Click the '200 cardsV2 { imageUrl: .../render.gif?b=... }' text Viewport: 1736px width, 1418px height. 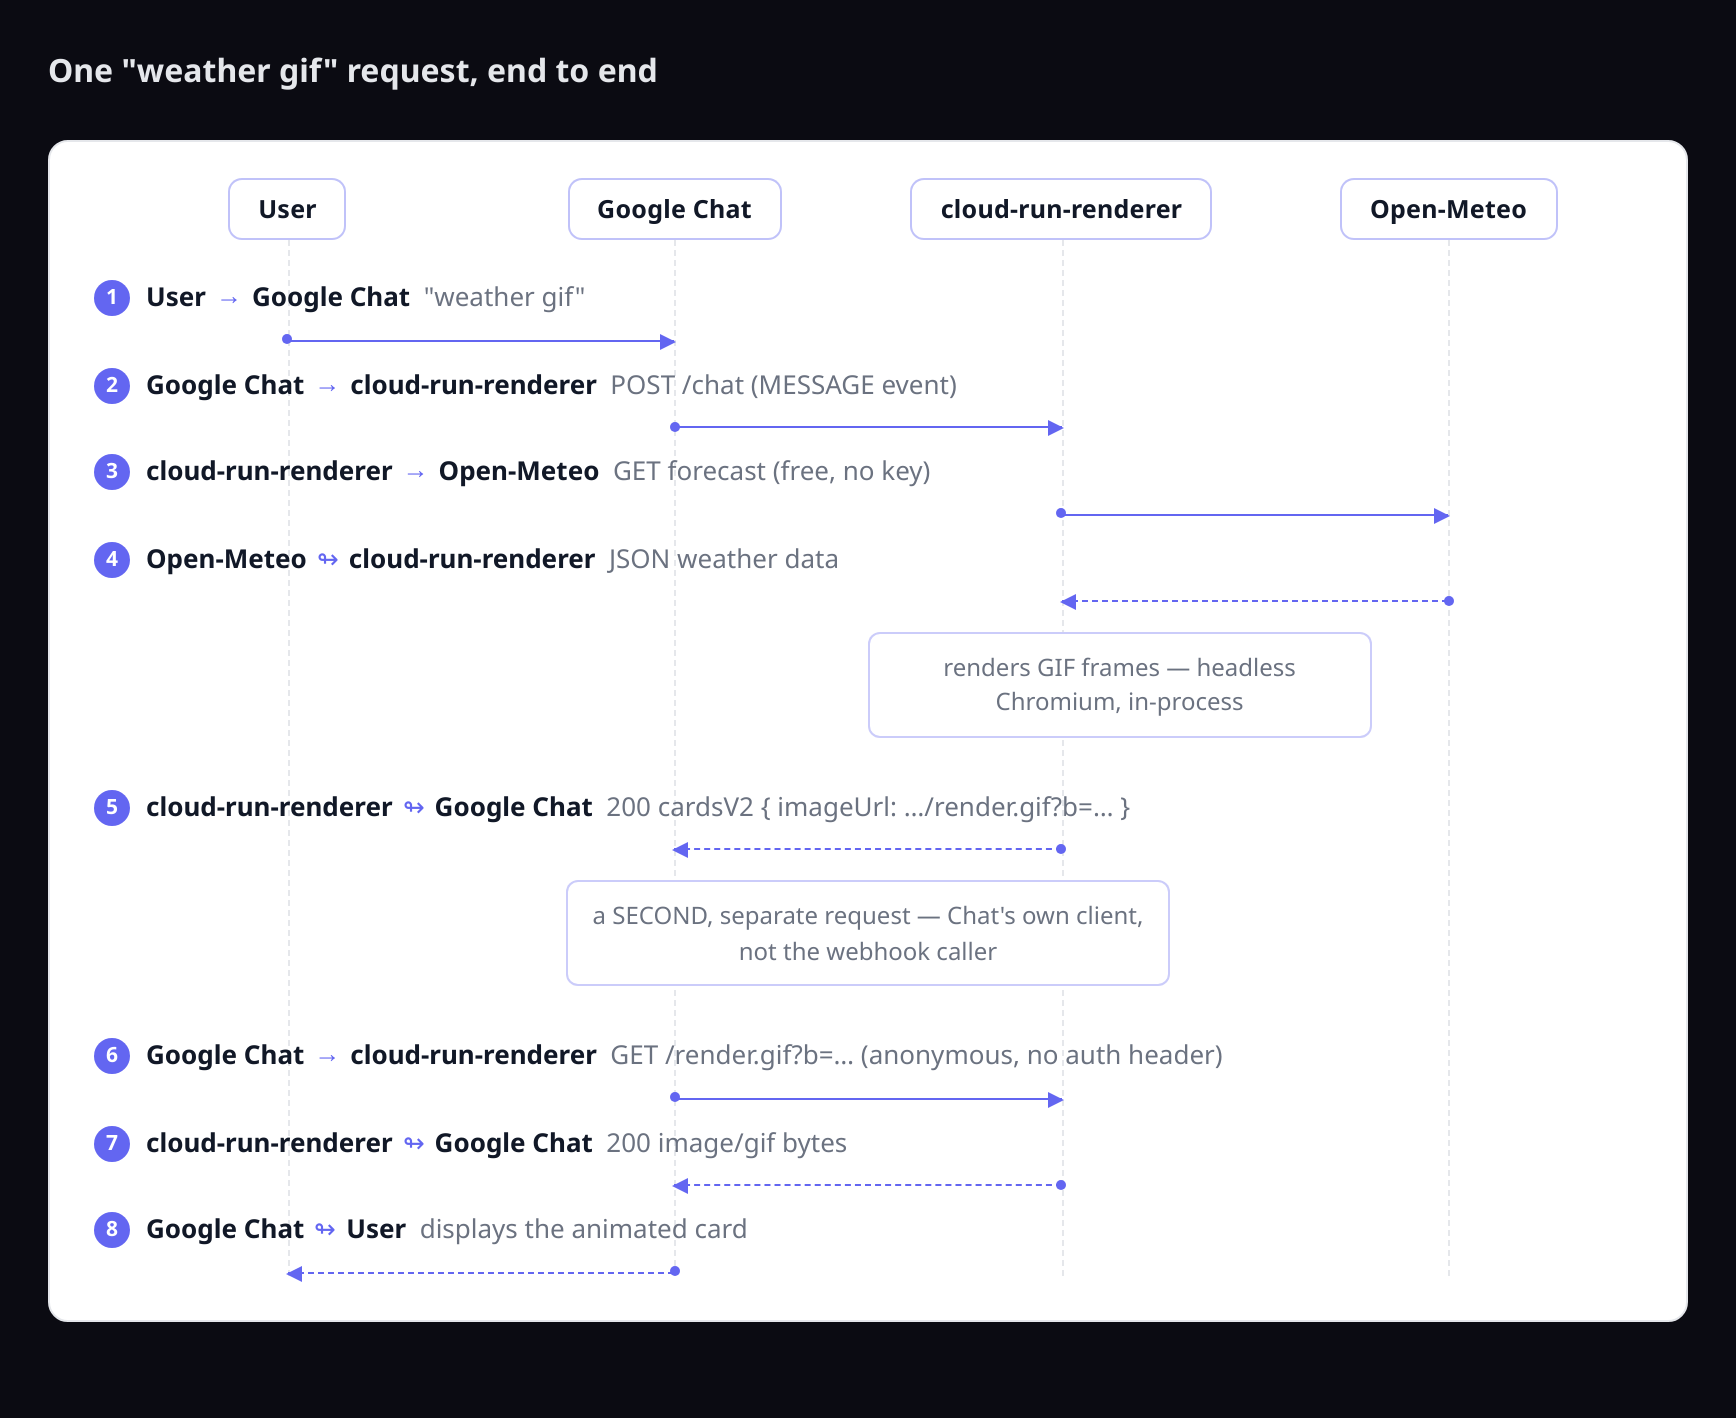[x=868, y=808]
